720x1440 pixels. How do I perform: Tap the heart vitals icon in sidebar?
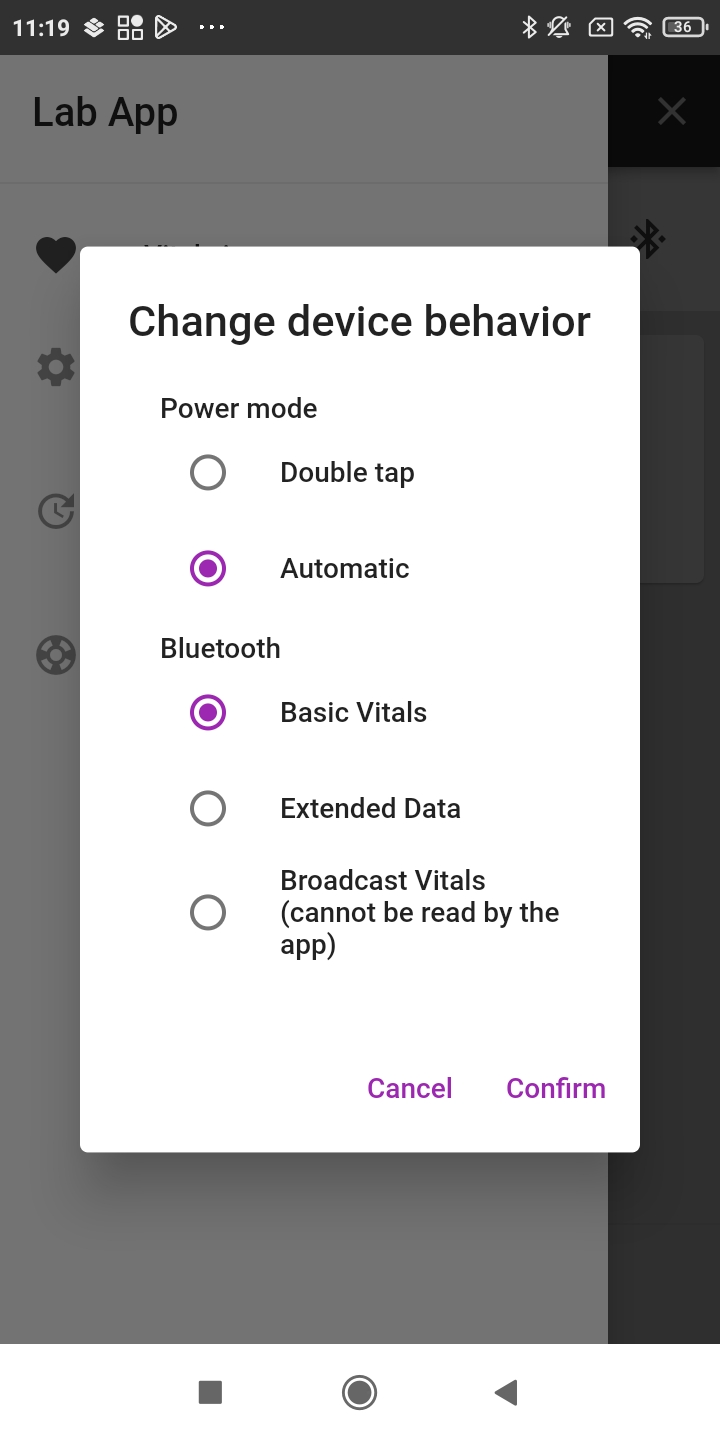point(56,255)
